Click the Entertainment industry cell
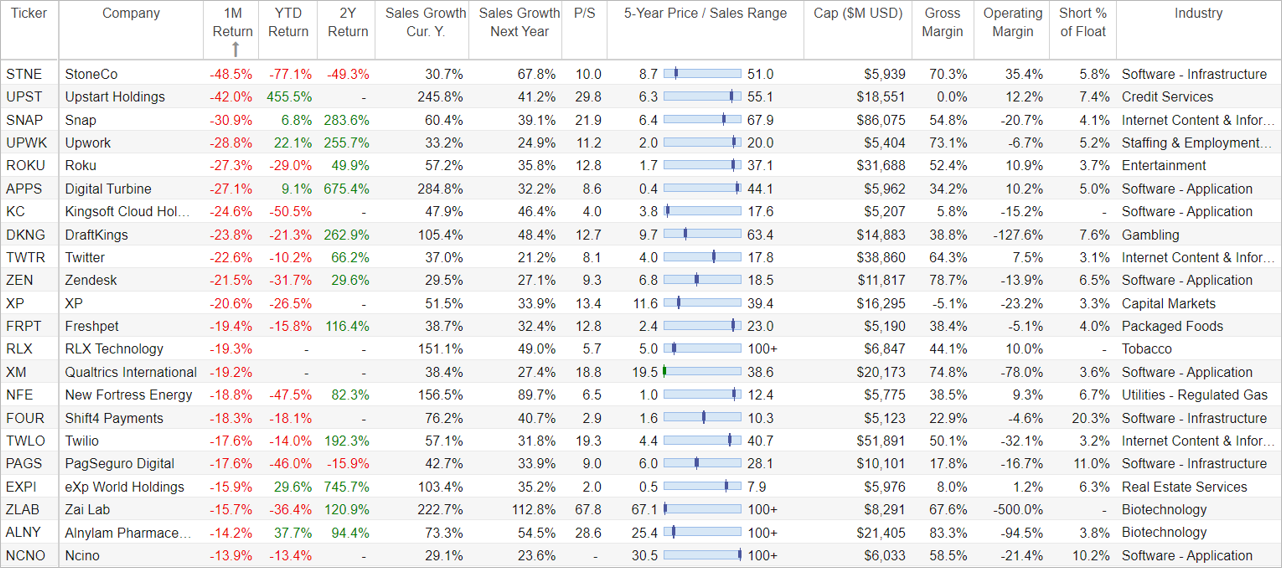The width and height of the screenshot is (1282, 568). pos(1164,166)
